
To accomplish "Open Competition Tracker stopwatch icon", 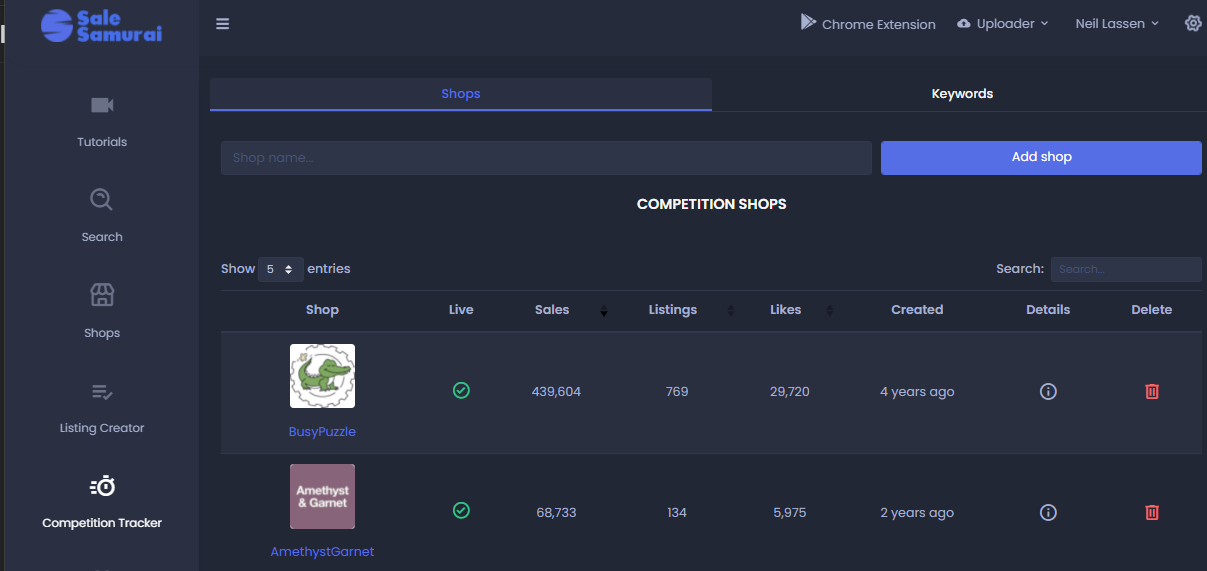I will click(x=102, y=486).
